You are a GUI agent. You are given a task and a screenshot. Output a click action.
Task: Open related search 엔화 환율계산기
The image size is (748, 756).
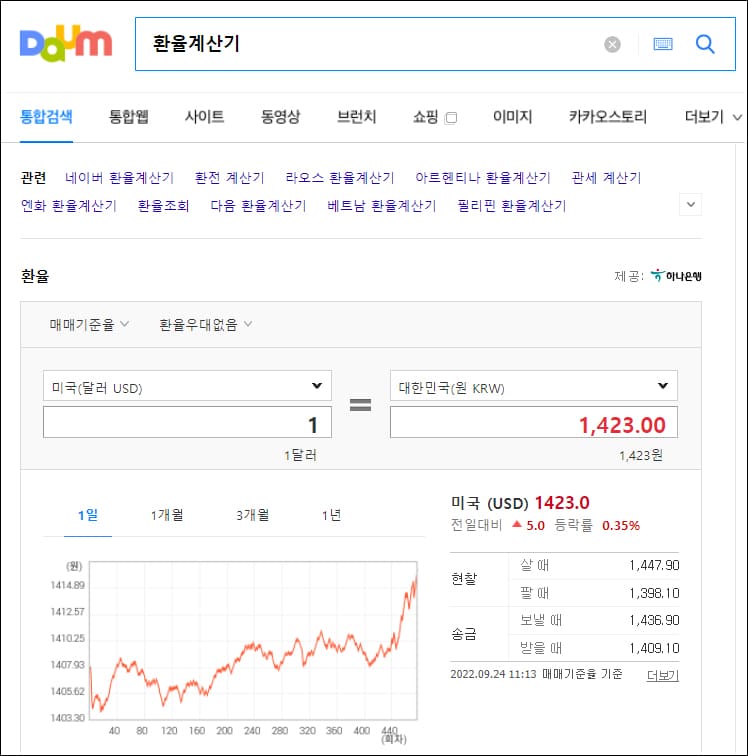tap(68, 206)
